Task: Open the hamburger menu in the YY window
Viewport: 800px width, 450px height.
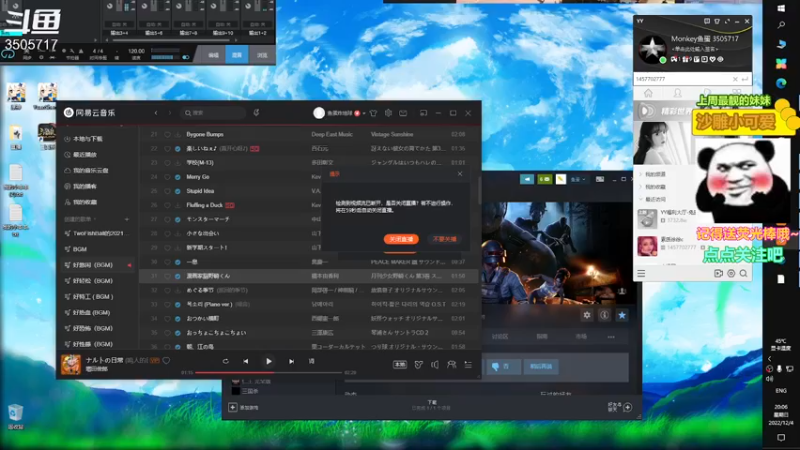Action: click(641, 273)
